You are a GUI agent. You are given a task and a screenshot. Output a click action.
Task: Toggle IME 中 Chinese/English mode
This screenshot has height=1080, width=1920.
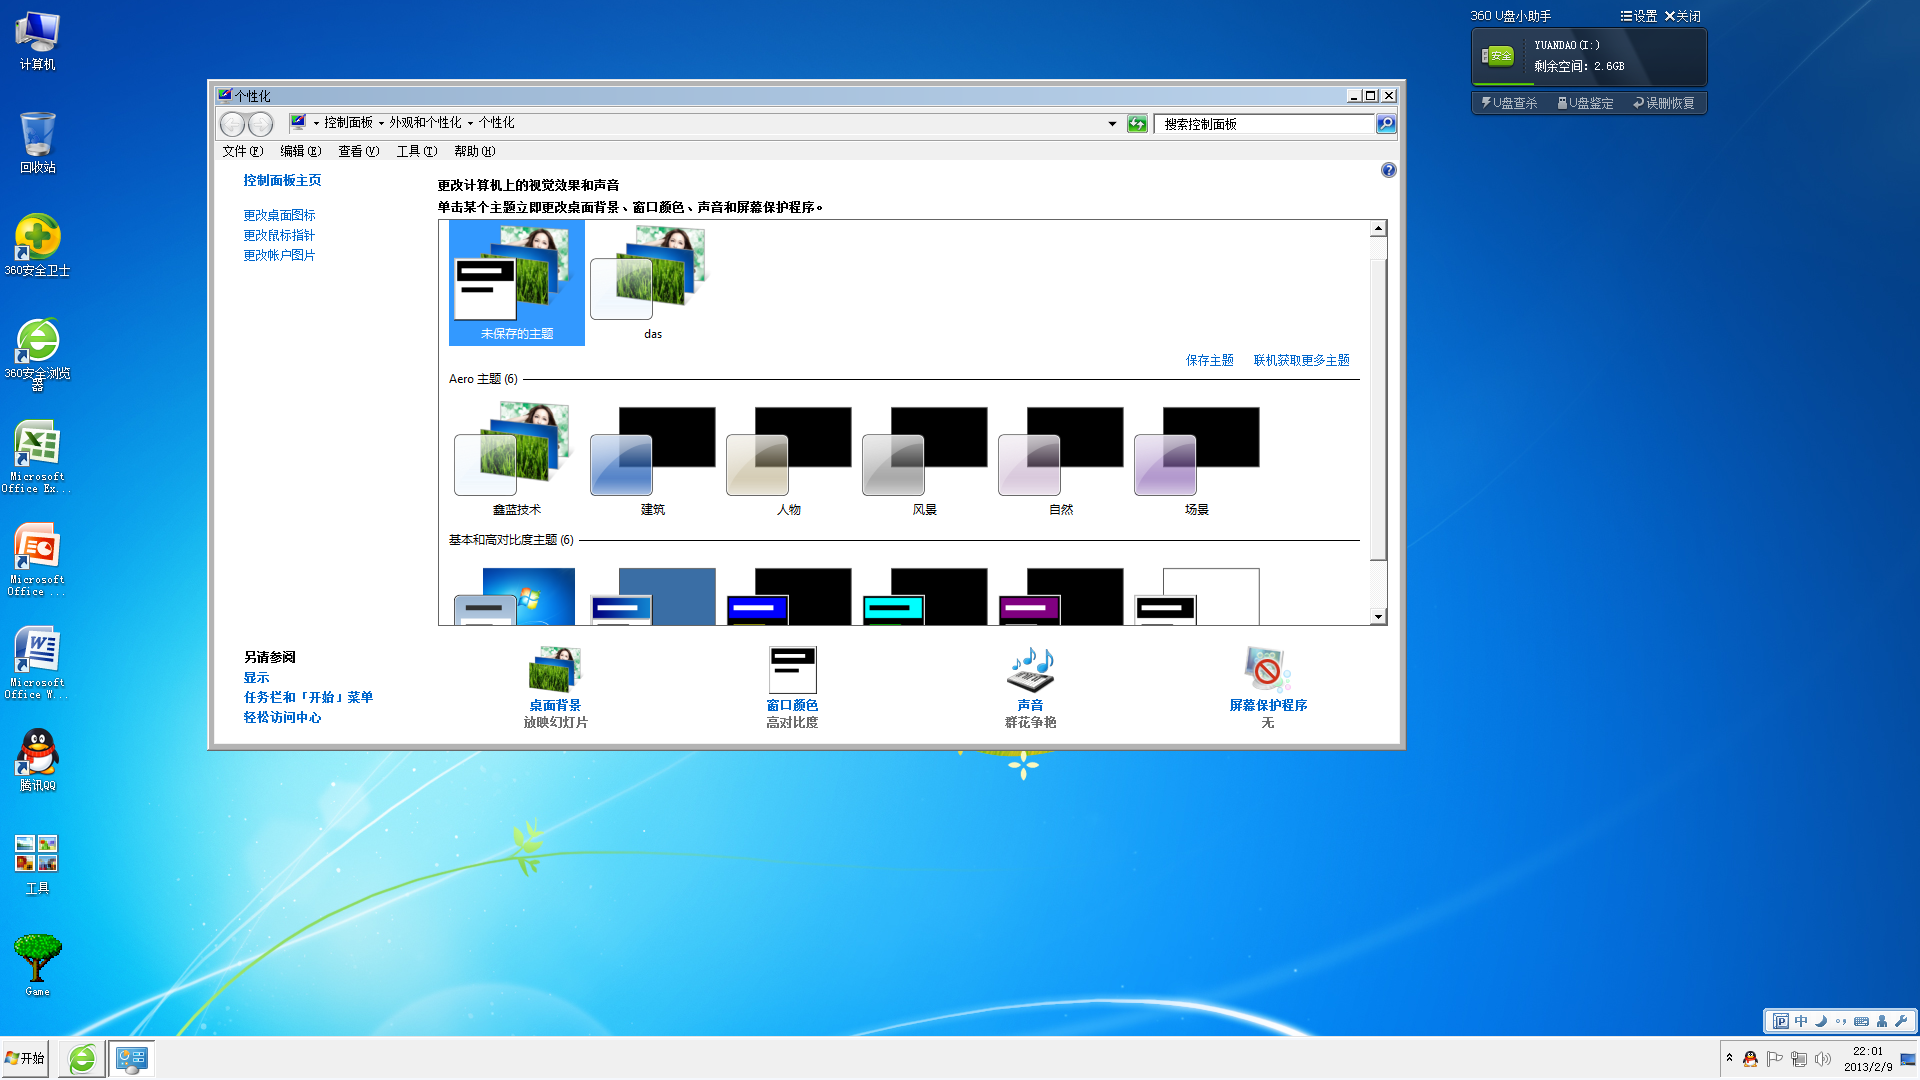[1801, 1021]
